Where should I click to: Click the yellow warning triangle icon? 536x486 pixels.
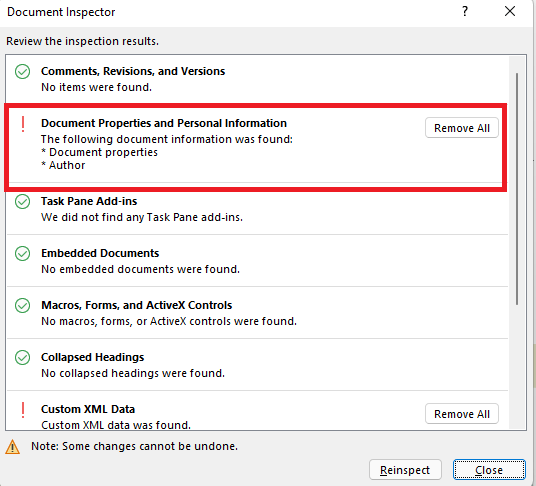pyautogui.click(x=13, y=446)
